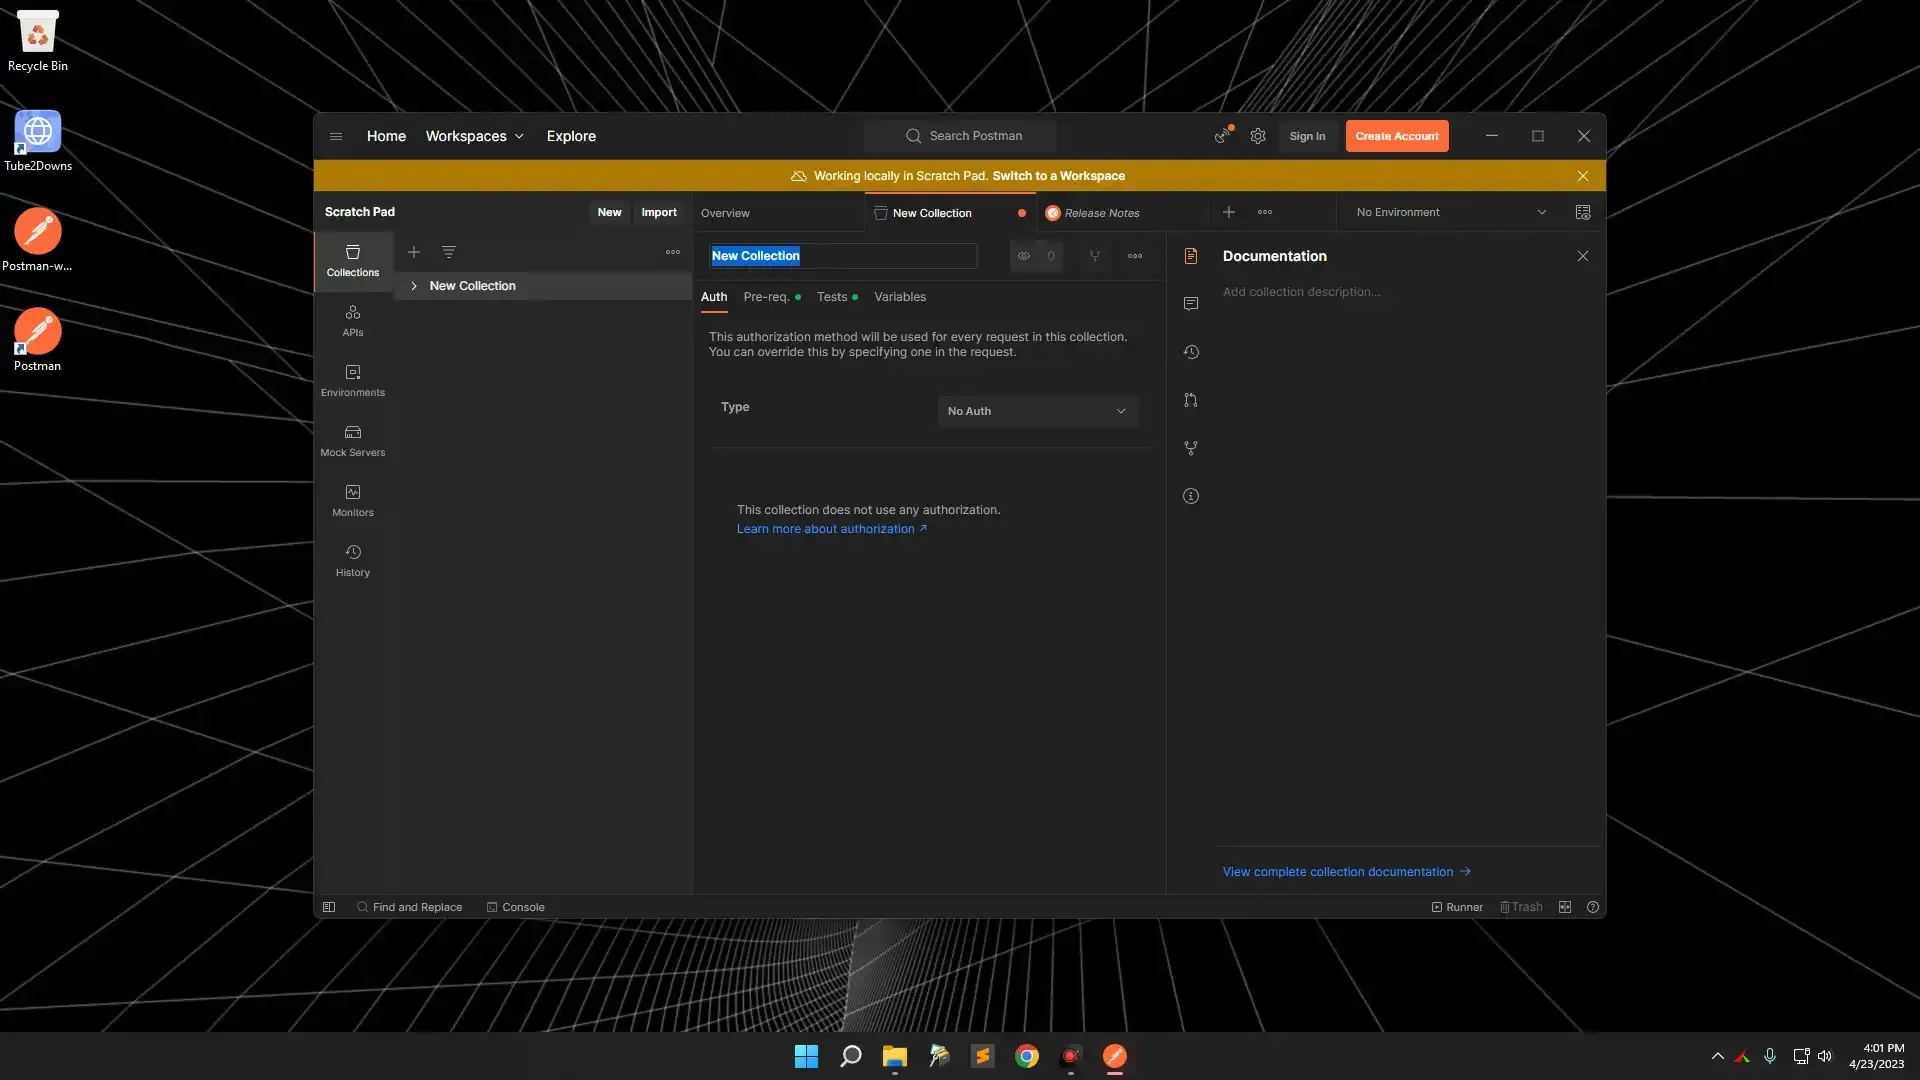Open the No Environment dropdown

1450,212
